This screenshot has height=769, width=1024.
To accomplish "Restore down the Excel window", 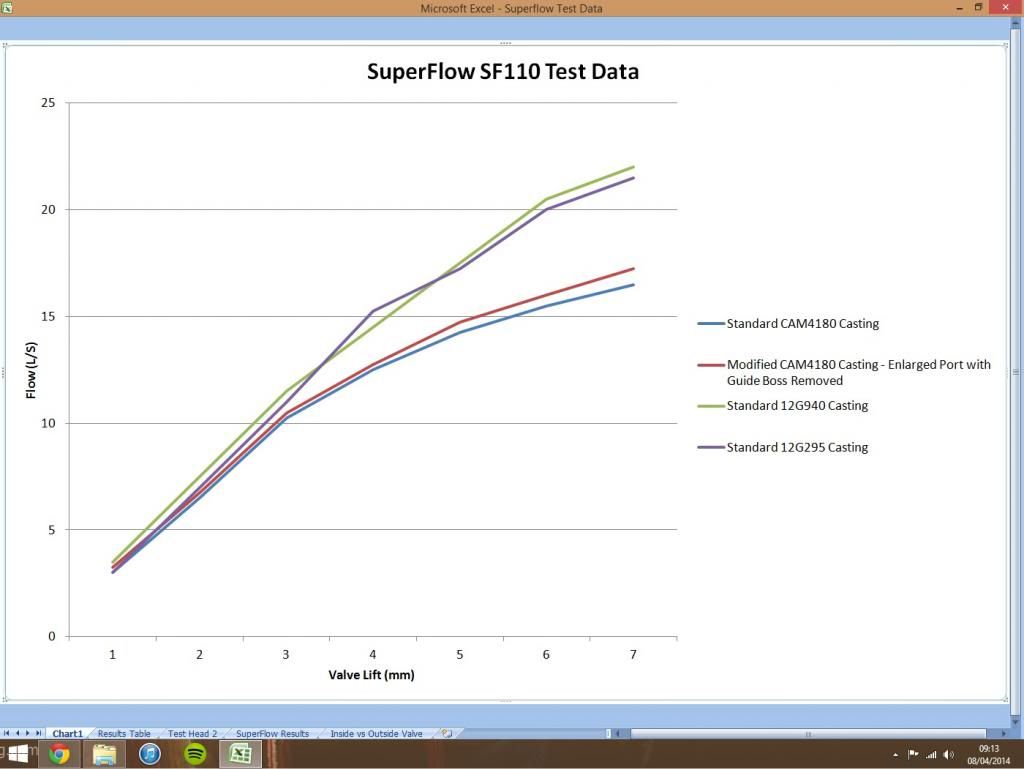I will point(978,7).
